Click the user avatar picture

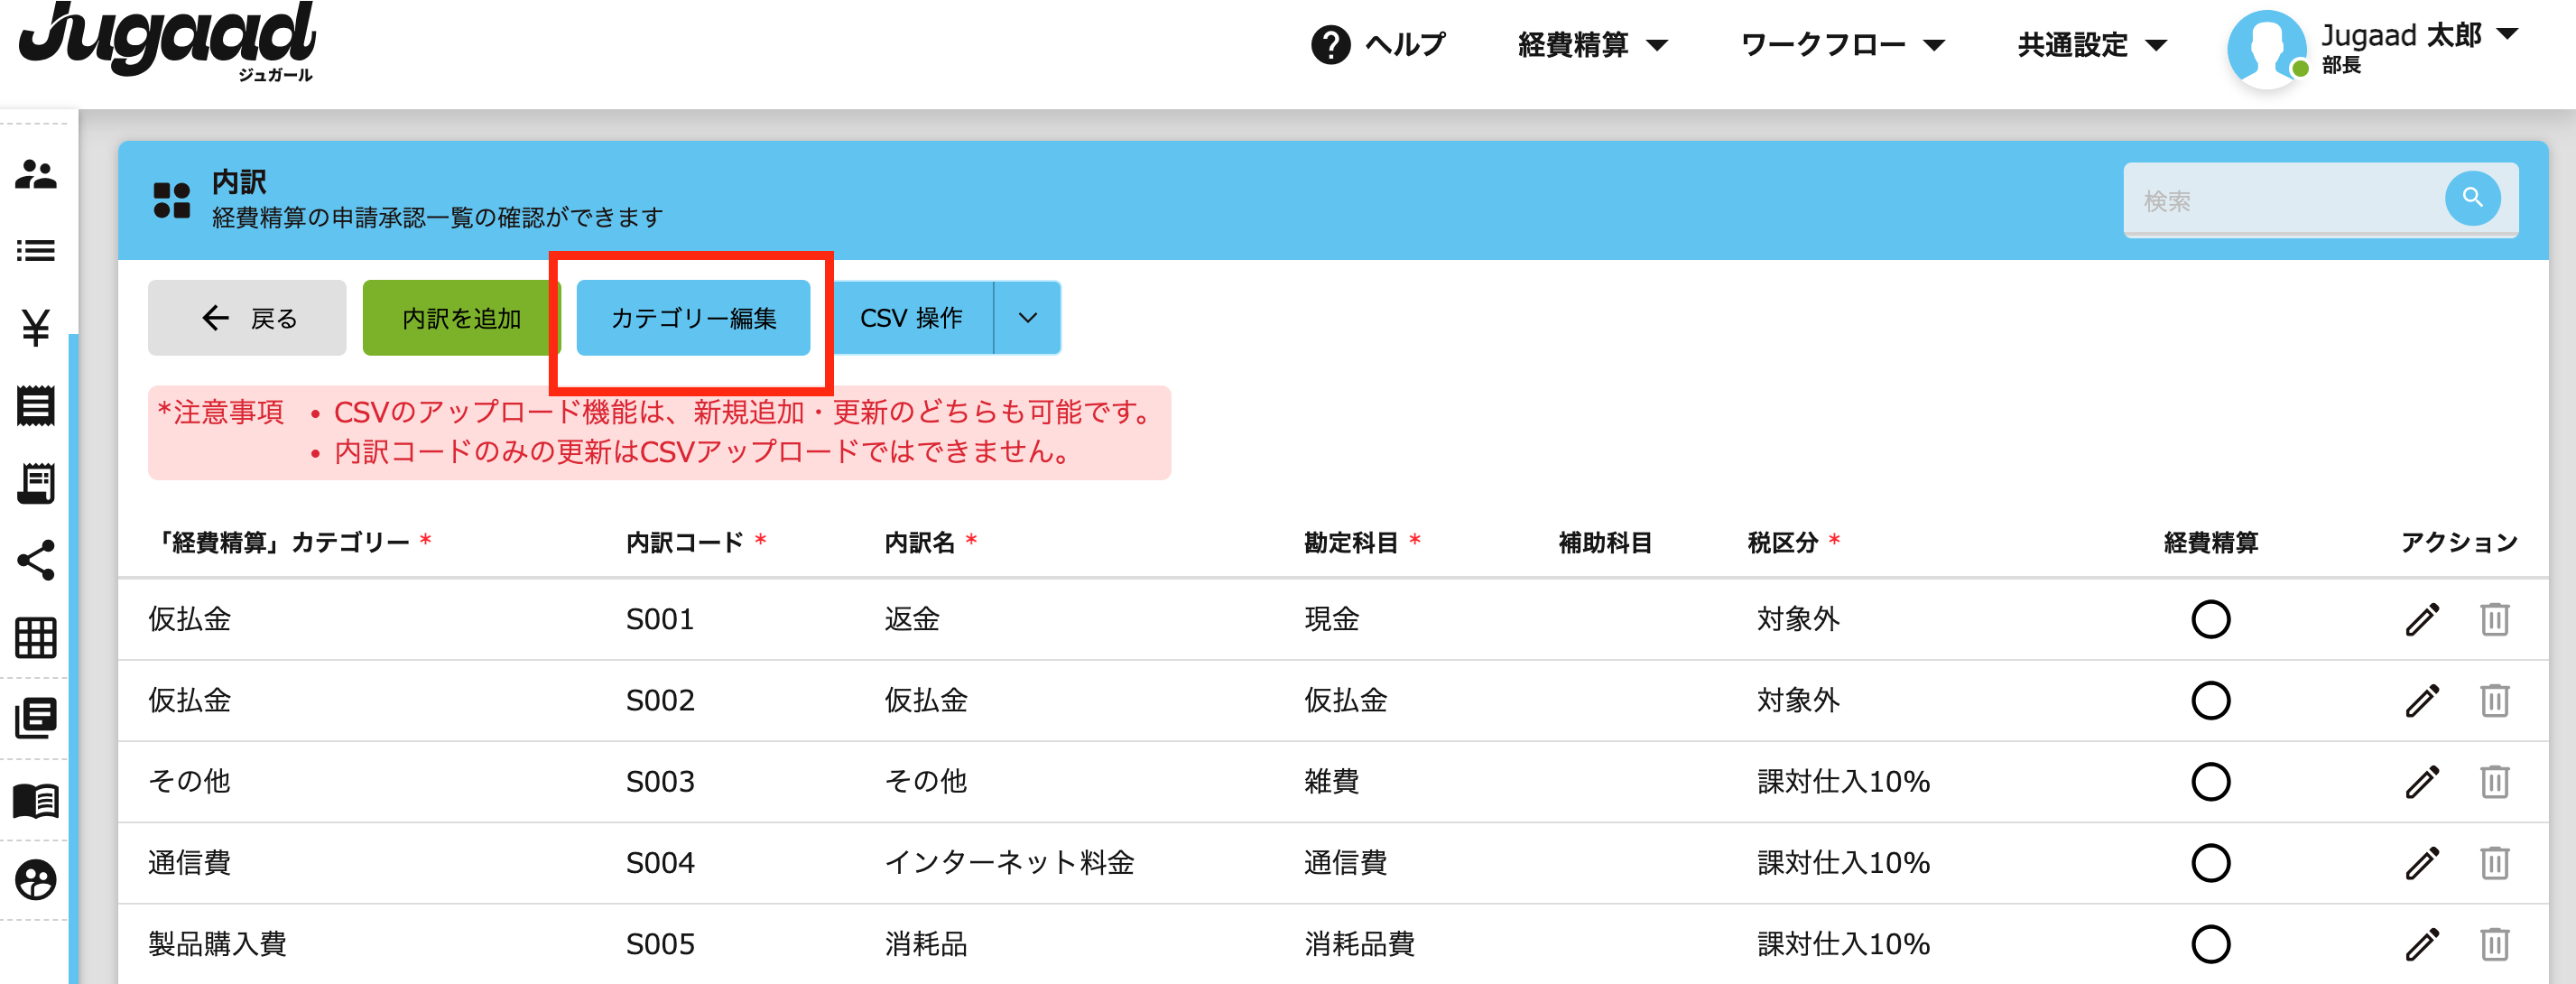(x=2266, y=48)
